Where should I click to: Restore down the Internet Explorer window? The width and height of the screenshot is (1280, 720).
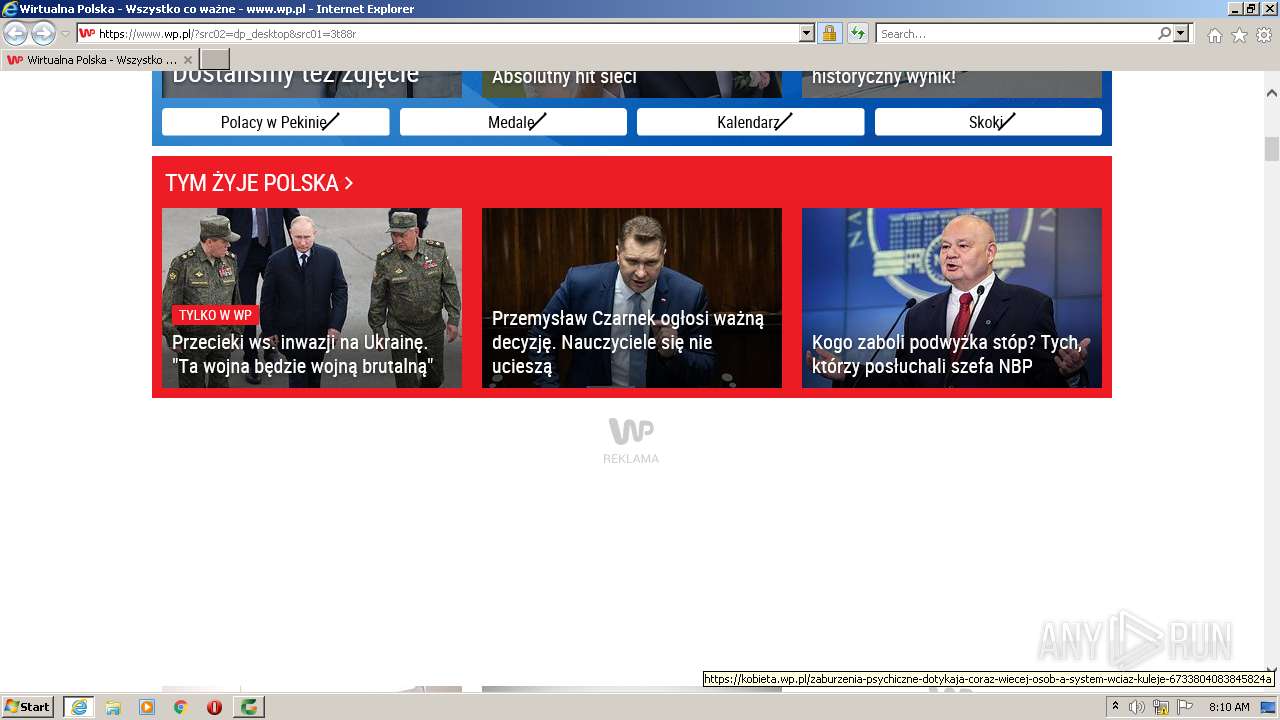[1251, 9]
